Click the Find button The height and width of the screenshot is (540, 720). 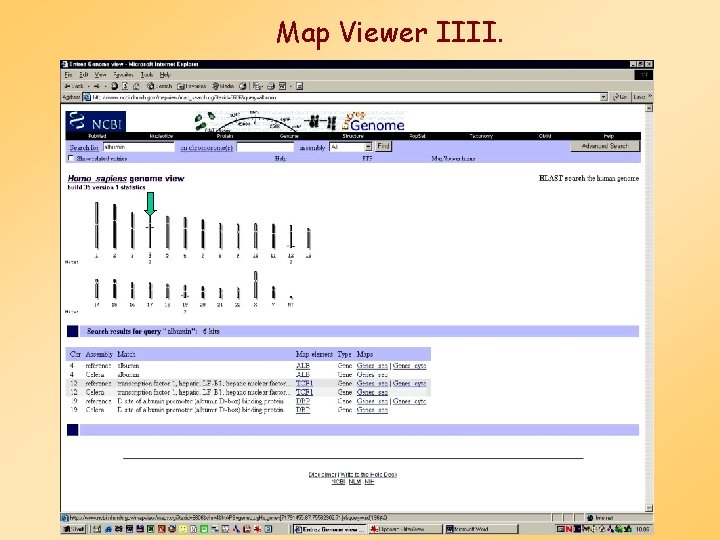tap(383, 146)
